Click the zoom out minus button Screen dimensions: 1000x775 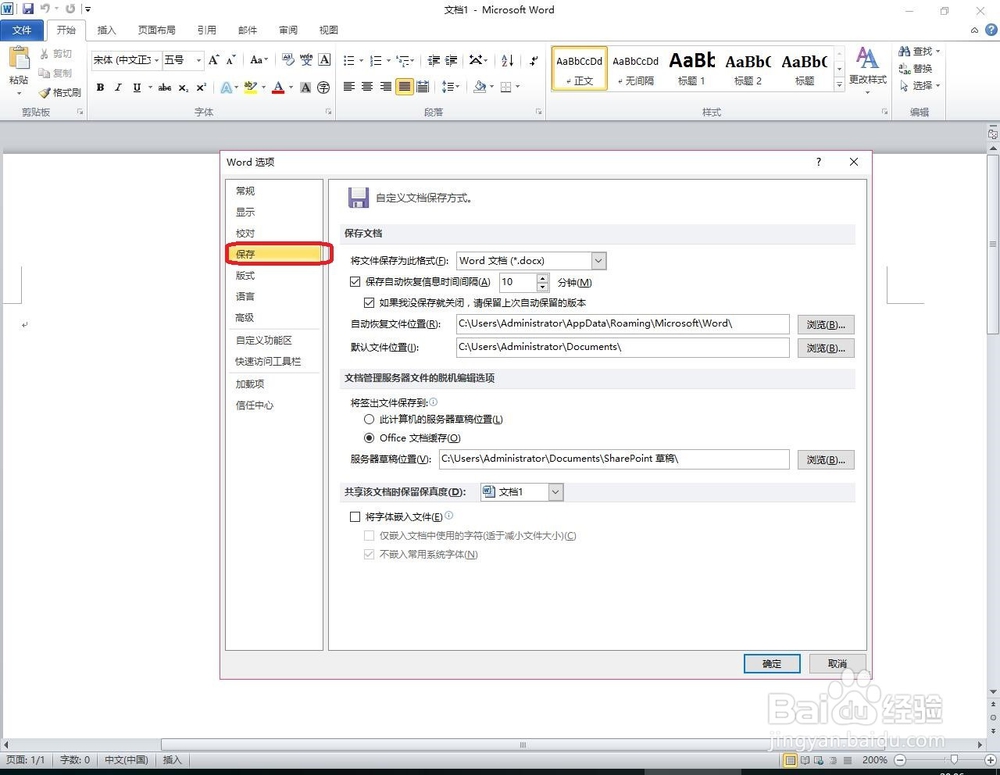[x=900, y=760]
